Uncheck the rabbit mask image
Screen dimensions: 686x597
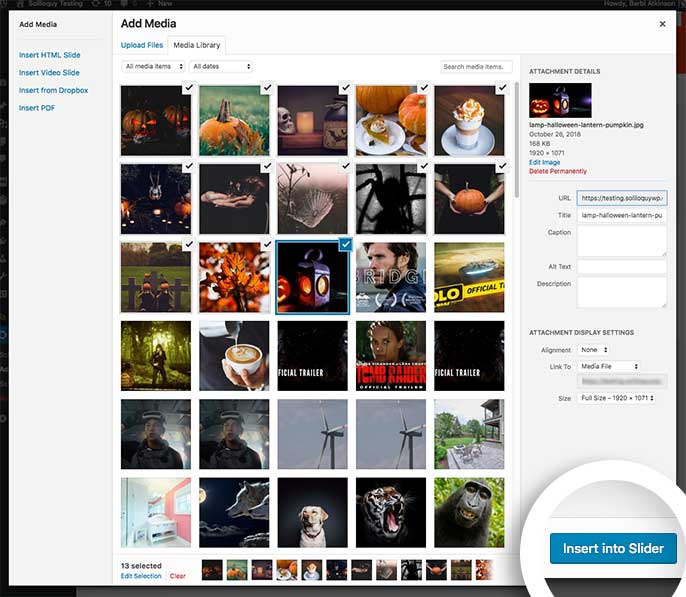(189, 166)
